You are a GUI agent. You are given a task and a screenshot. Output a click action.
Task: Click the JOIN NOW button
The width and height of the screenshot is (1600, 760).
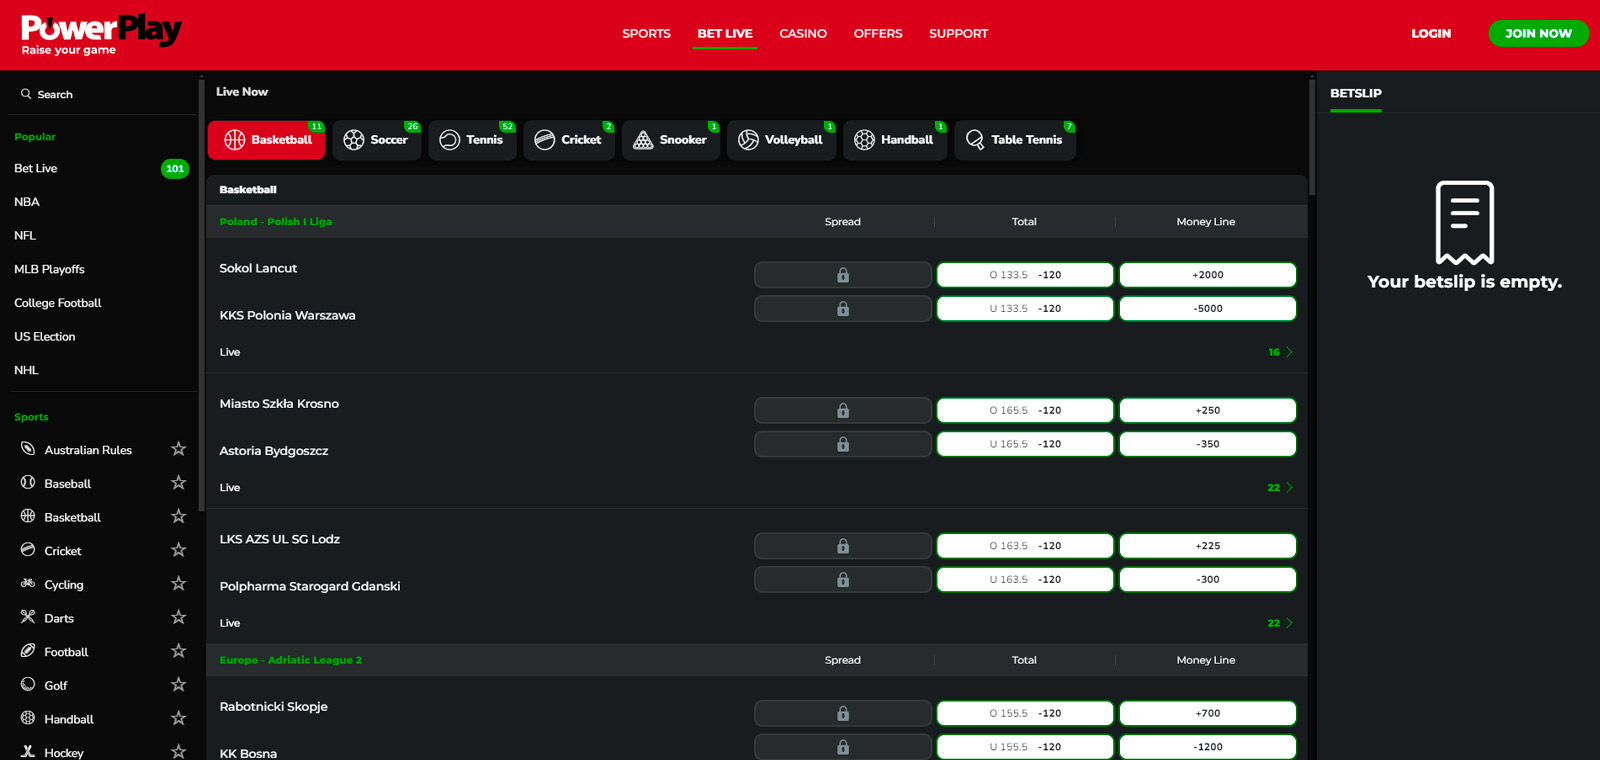1538,34
